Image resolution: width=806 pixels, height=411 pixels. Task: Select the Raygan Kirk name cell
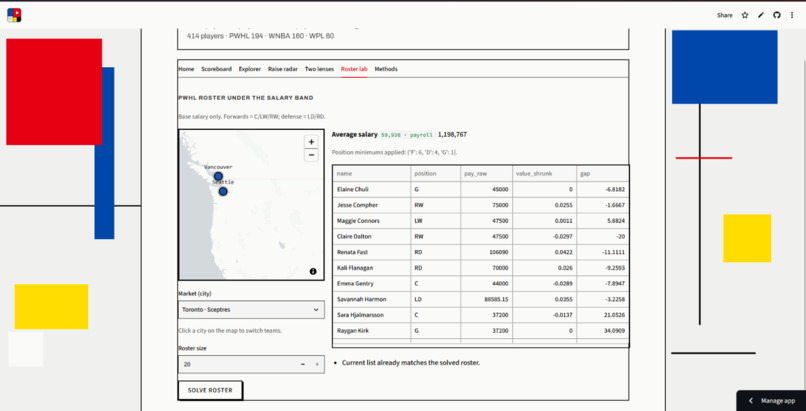coord(371,330)
